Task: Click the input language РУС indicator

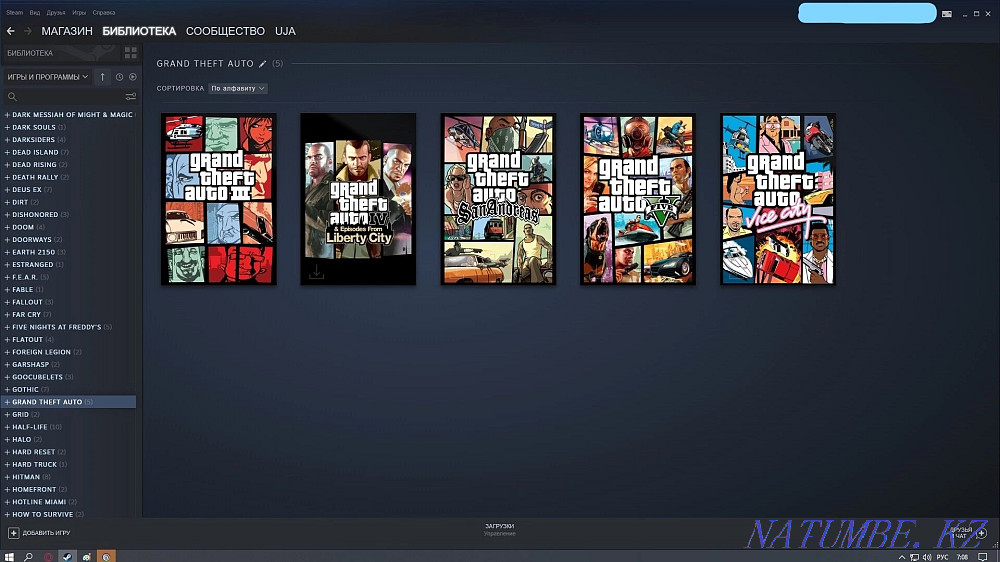Action: coord(942,557)
